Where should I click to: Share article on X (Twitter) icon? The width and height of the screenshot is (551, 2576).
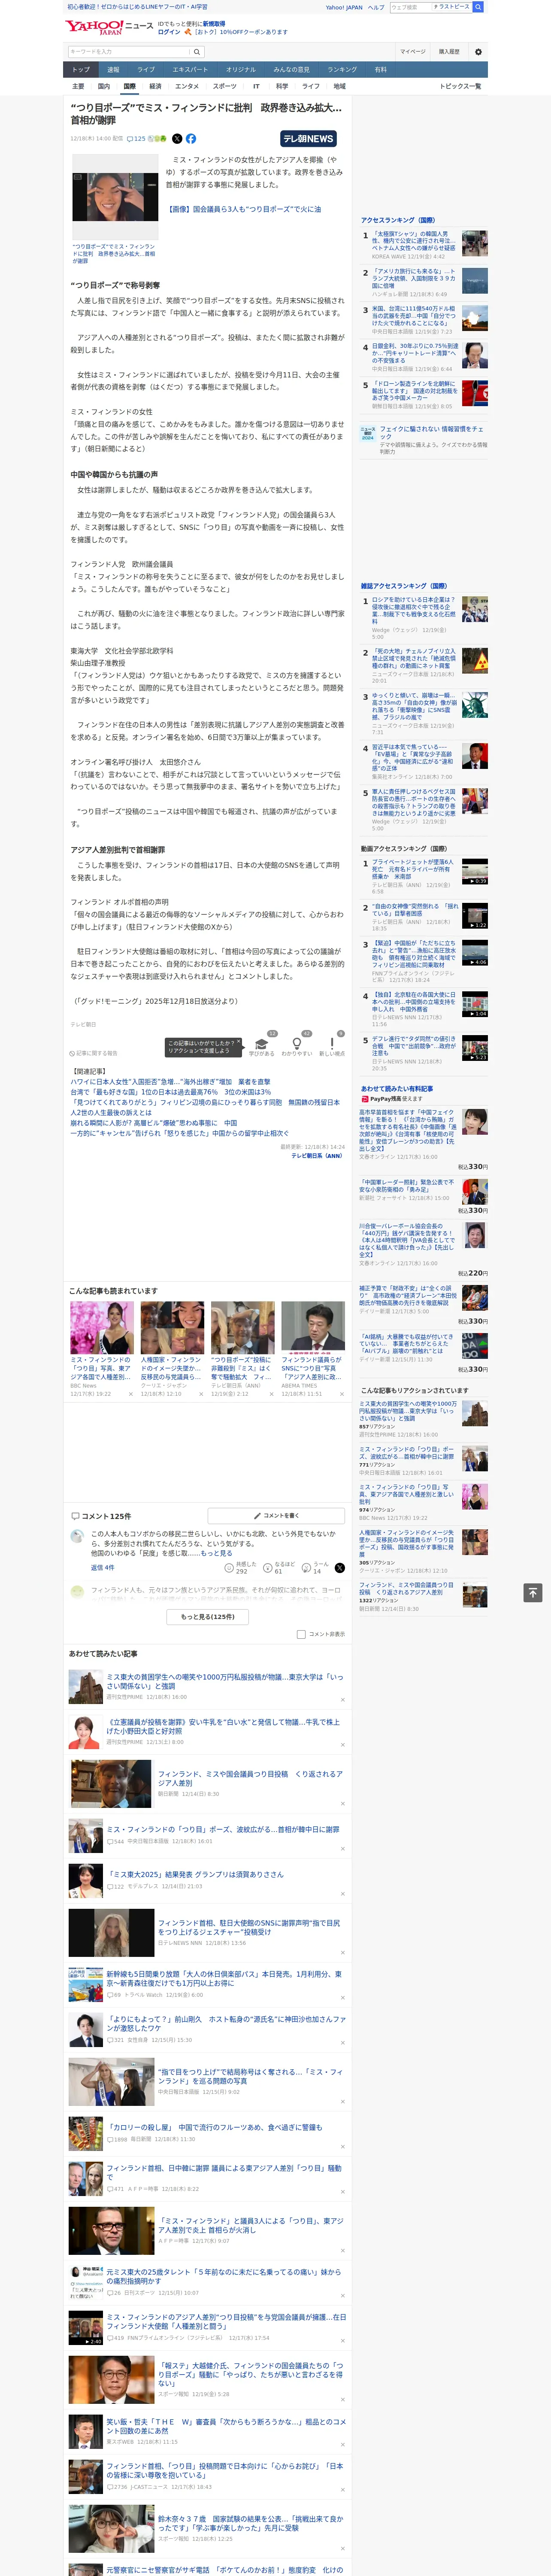click(177, 139)
